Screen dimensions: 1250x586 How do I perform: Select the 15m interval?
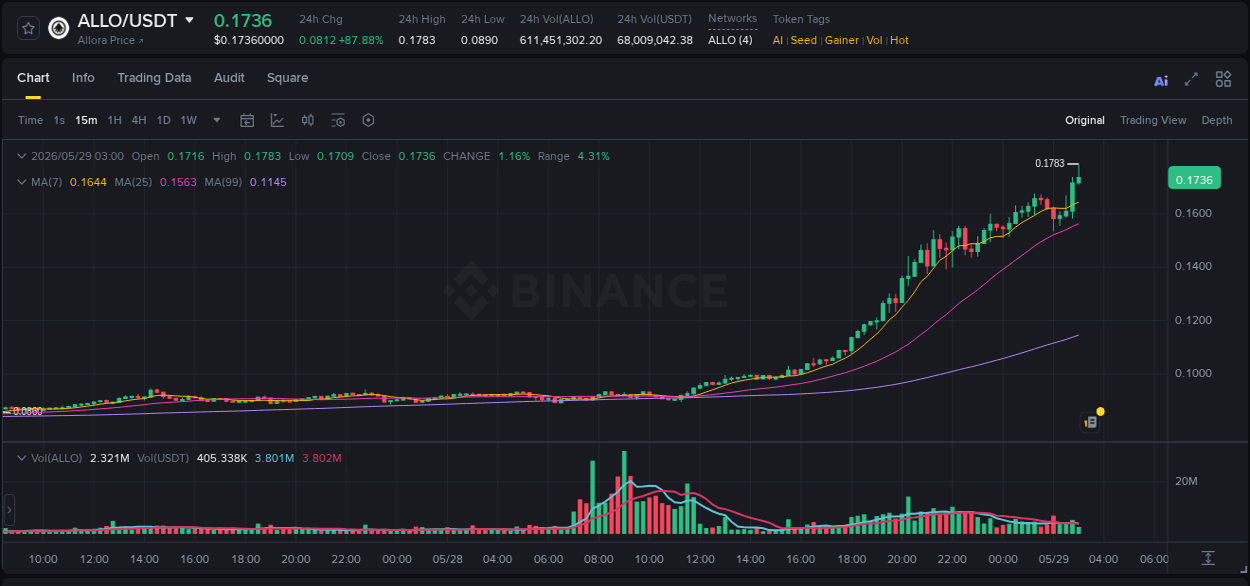86,120
